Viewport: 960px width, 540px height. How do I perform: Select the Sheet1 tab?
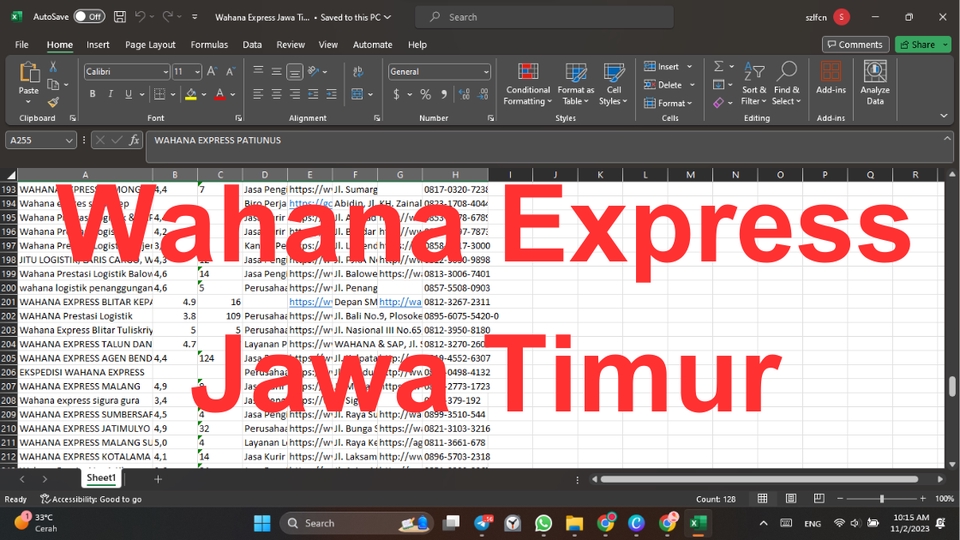[101, 478]
